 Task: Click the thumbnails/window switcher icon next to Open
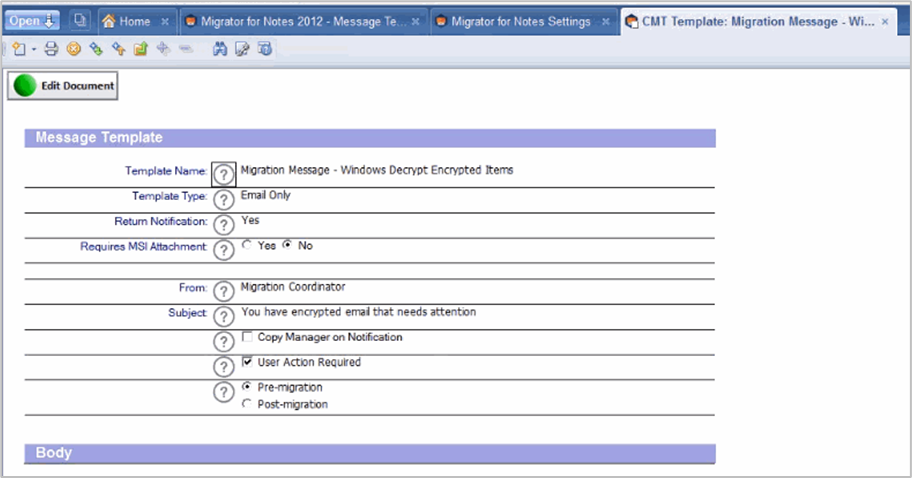[80, 21]
